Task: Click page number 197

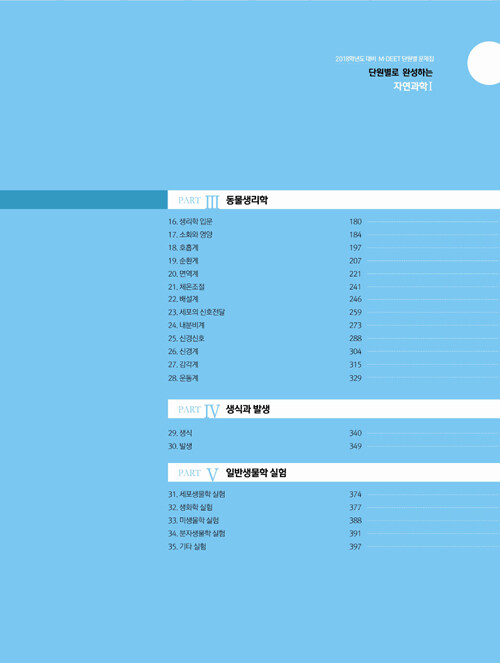Action: click(x=355, y=248)
